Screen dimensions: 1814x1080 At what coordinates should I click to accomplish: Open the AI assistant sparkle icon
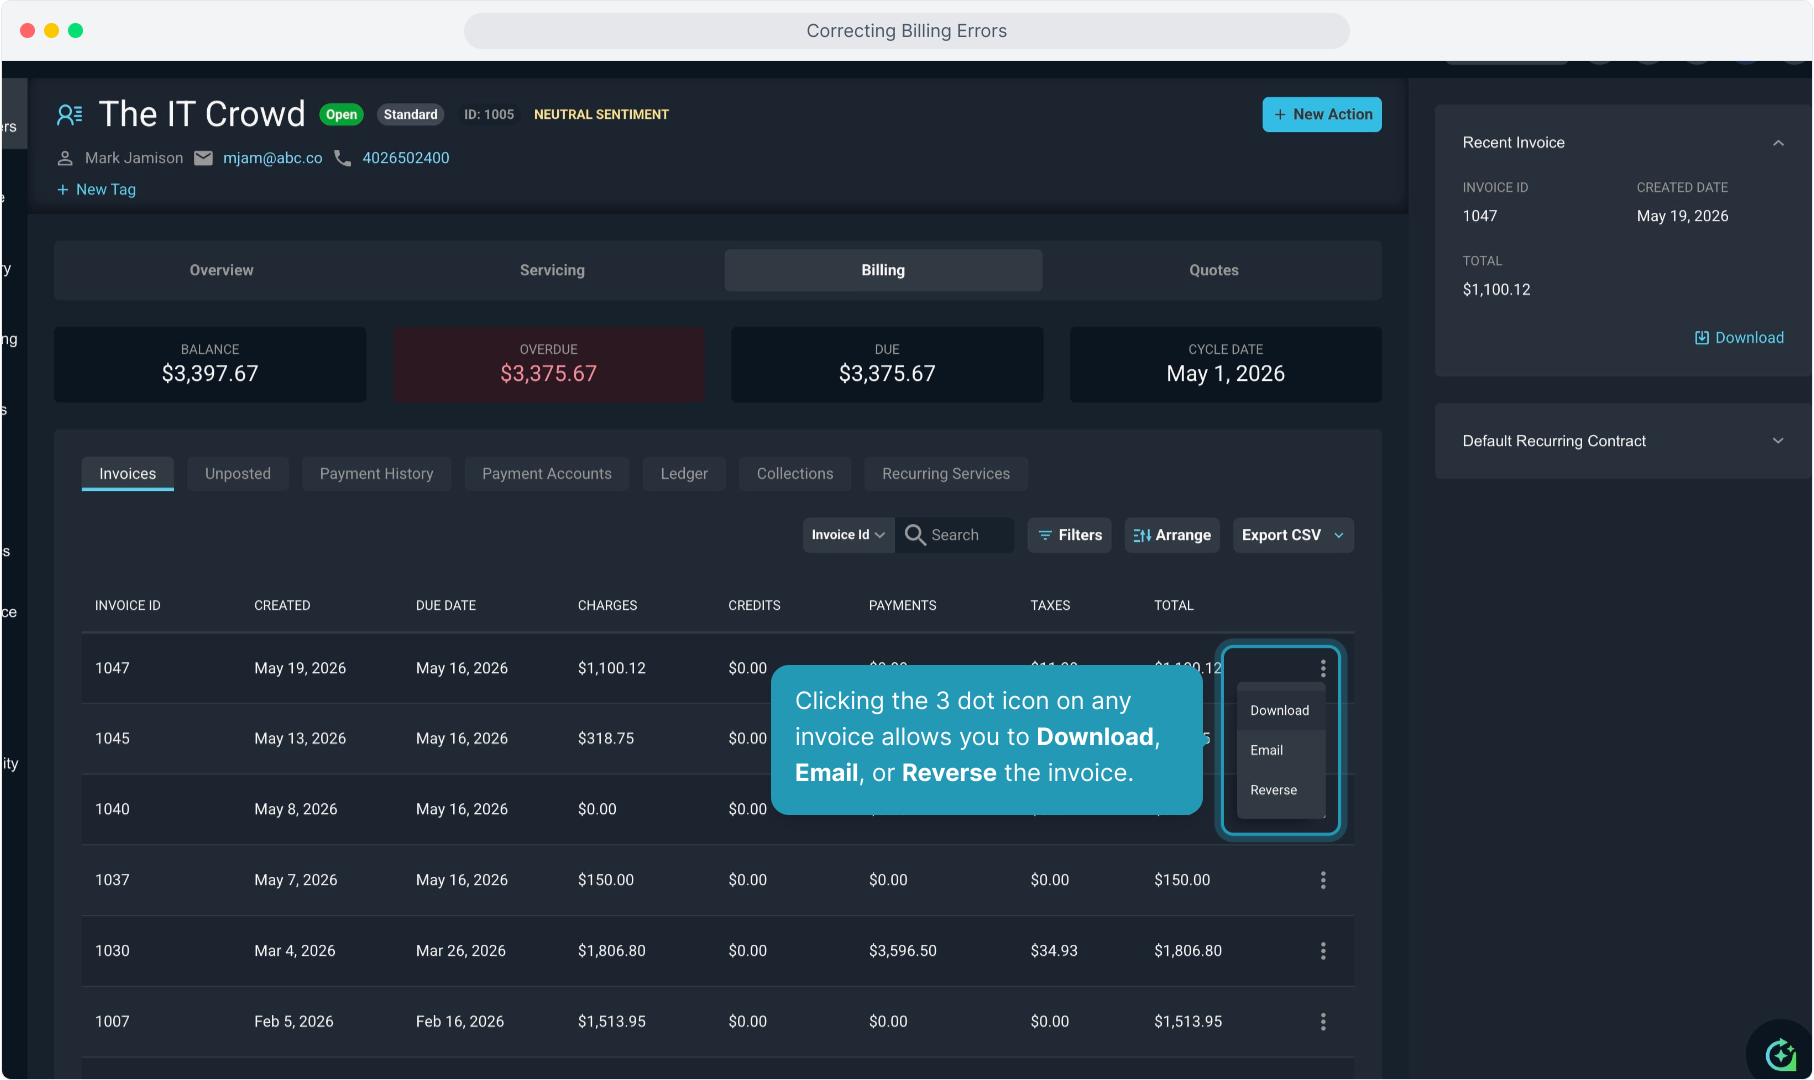pos(1780,1054)
